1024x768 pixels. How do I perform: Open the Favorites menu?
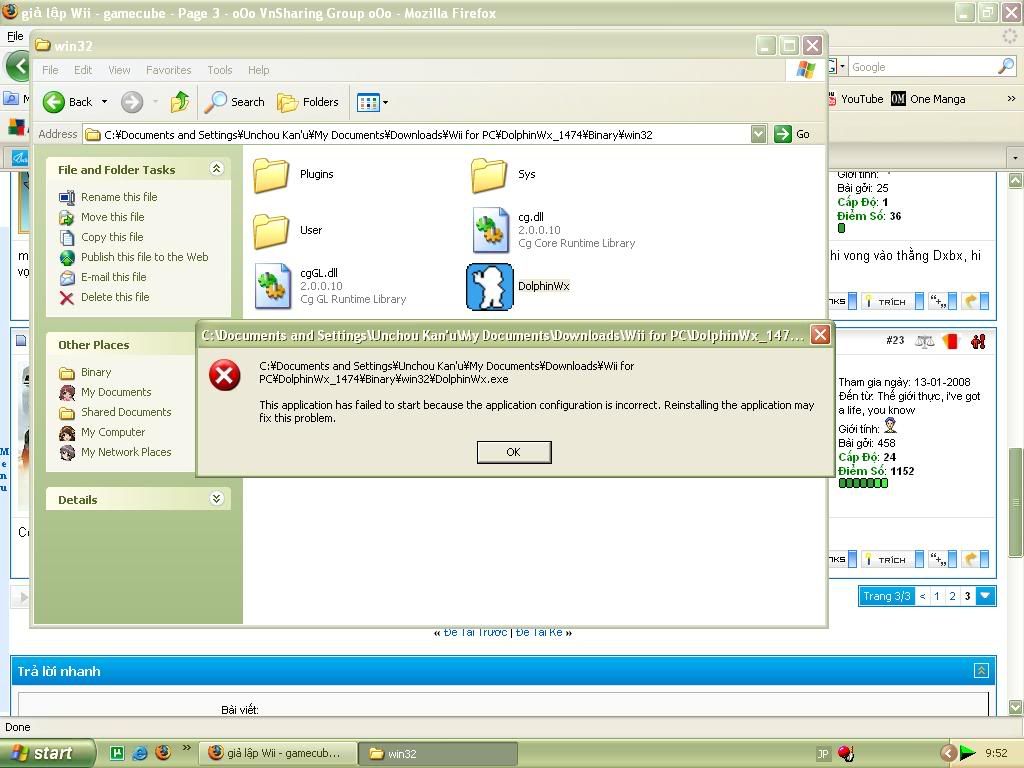coord(168,70)
